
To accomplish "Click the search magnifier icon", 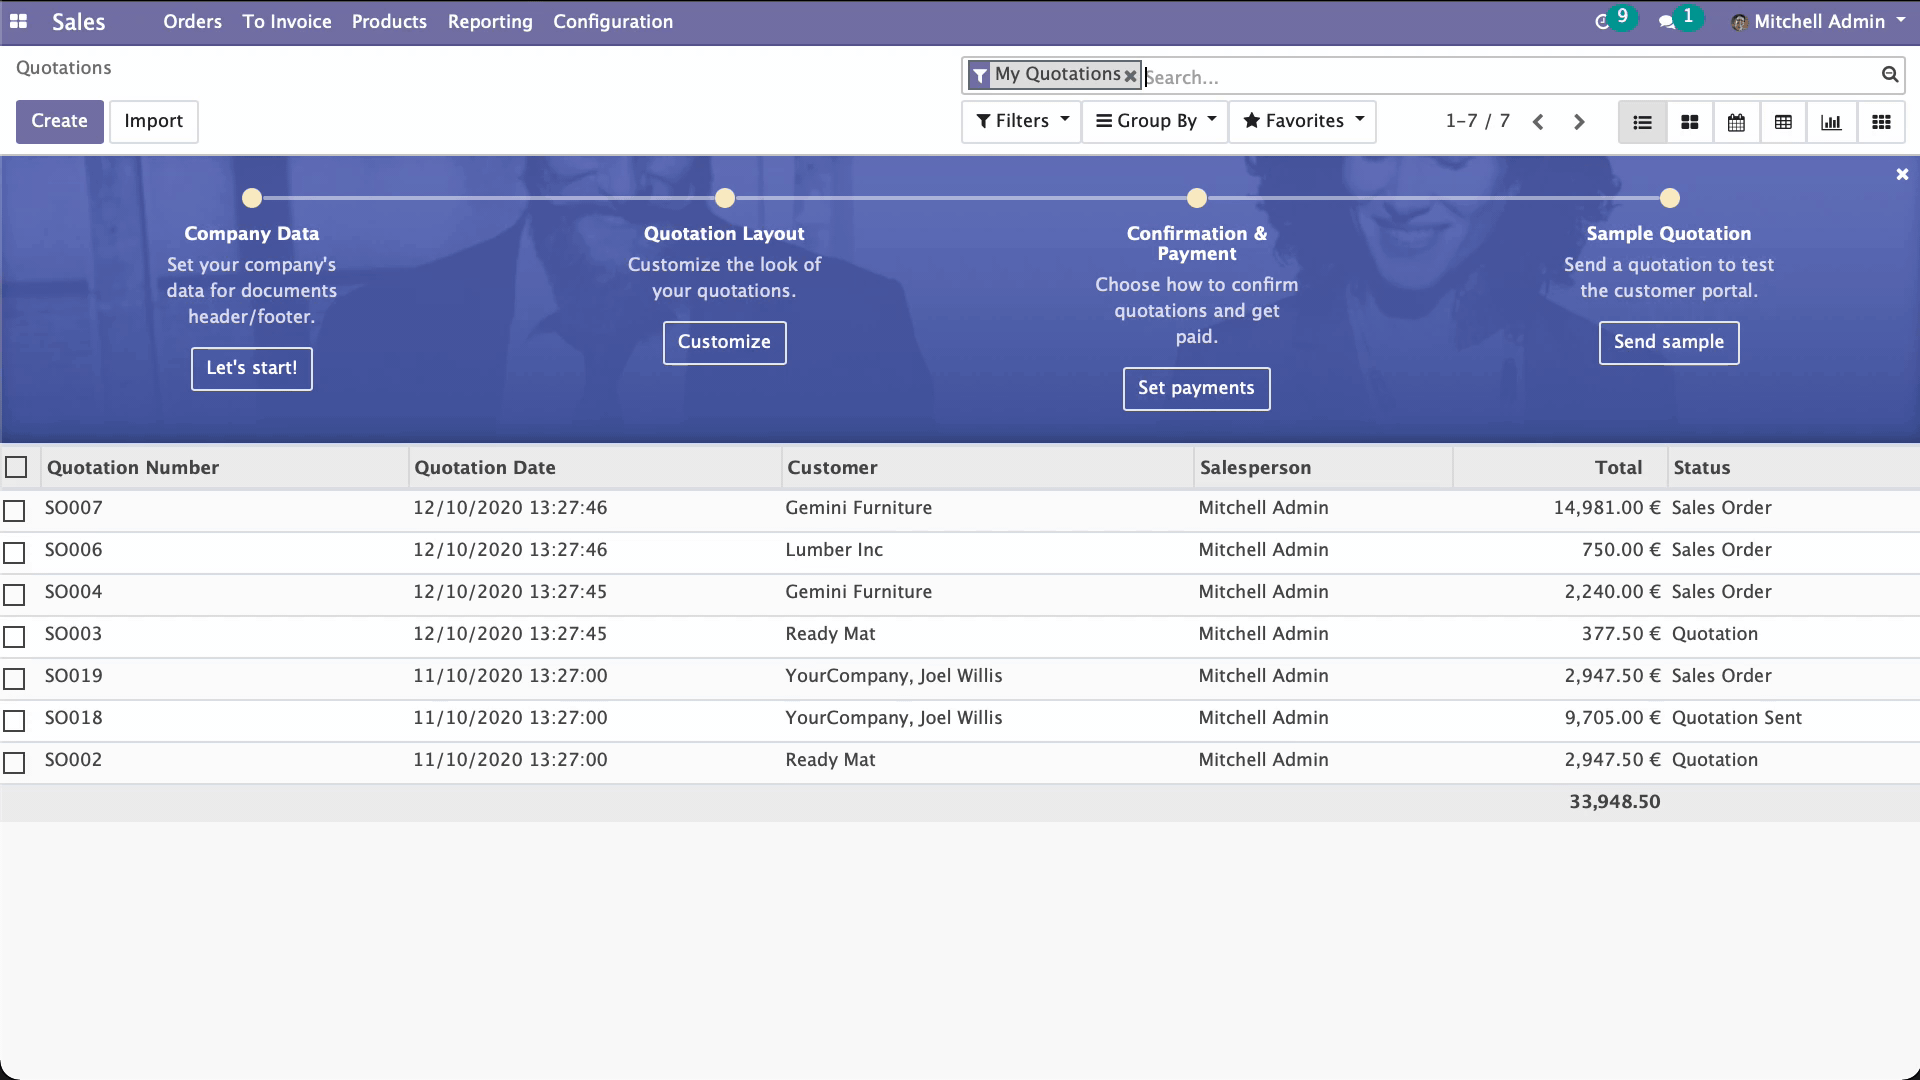I will coord(1889,75).
